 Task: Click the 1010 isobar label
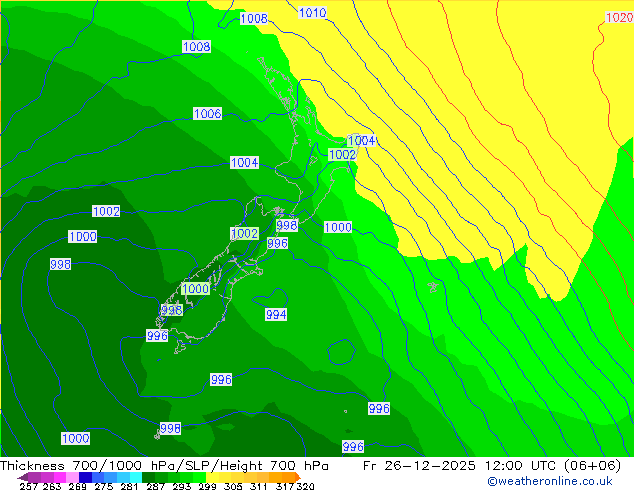312,13
